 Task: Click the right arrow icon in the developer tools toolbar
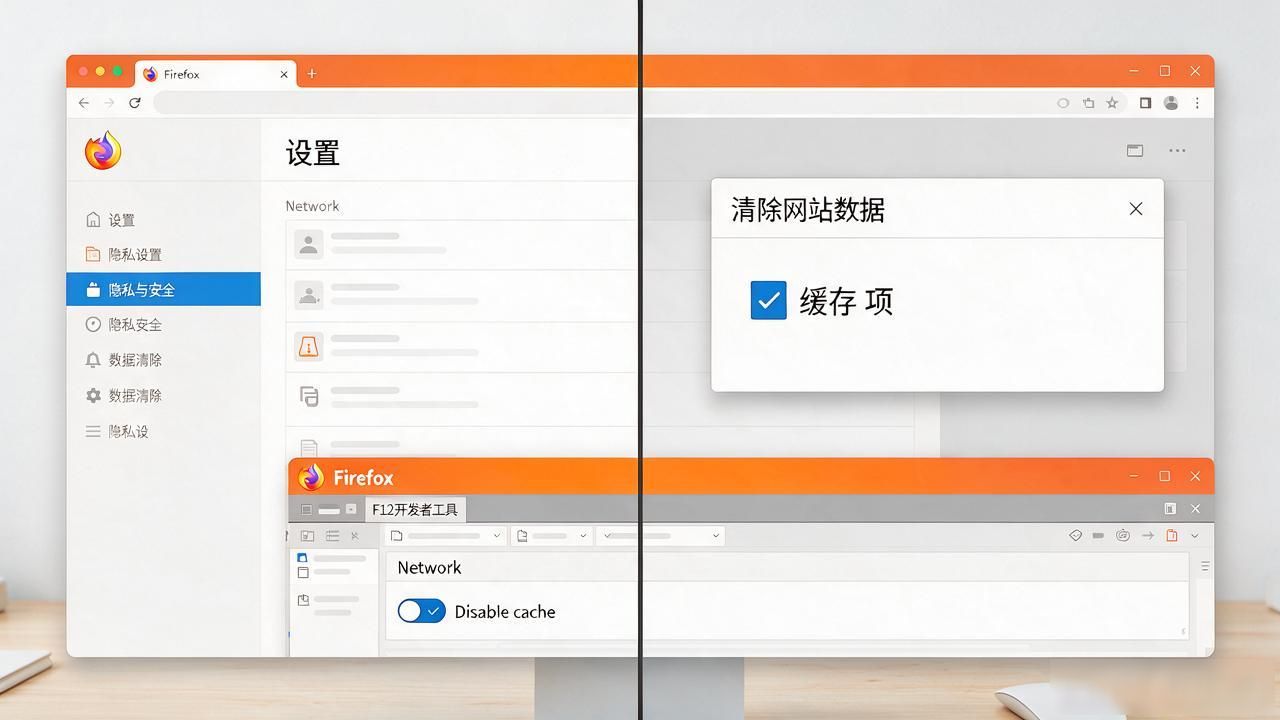(1147, 536)
